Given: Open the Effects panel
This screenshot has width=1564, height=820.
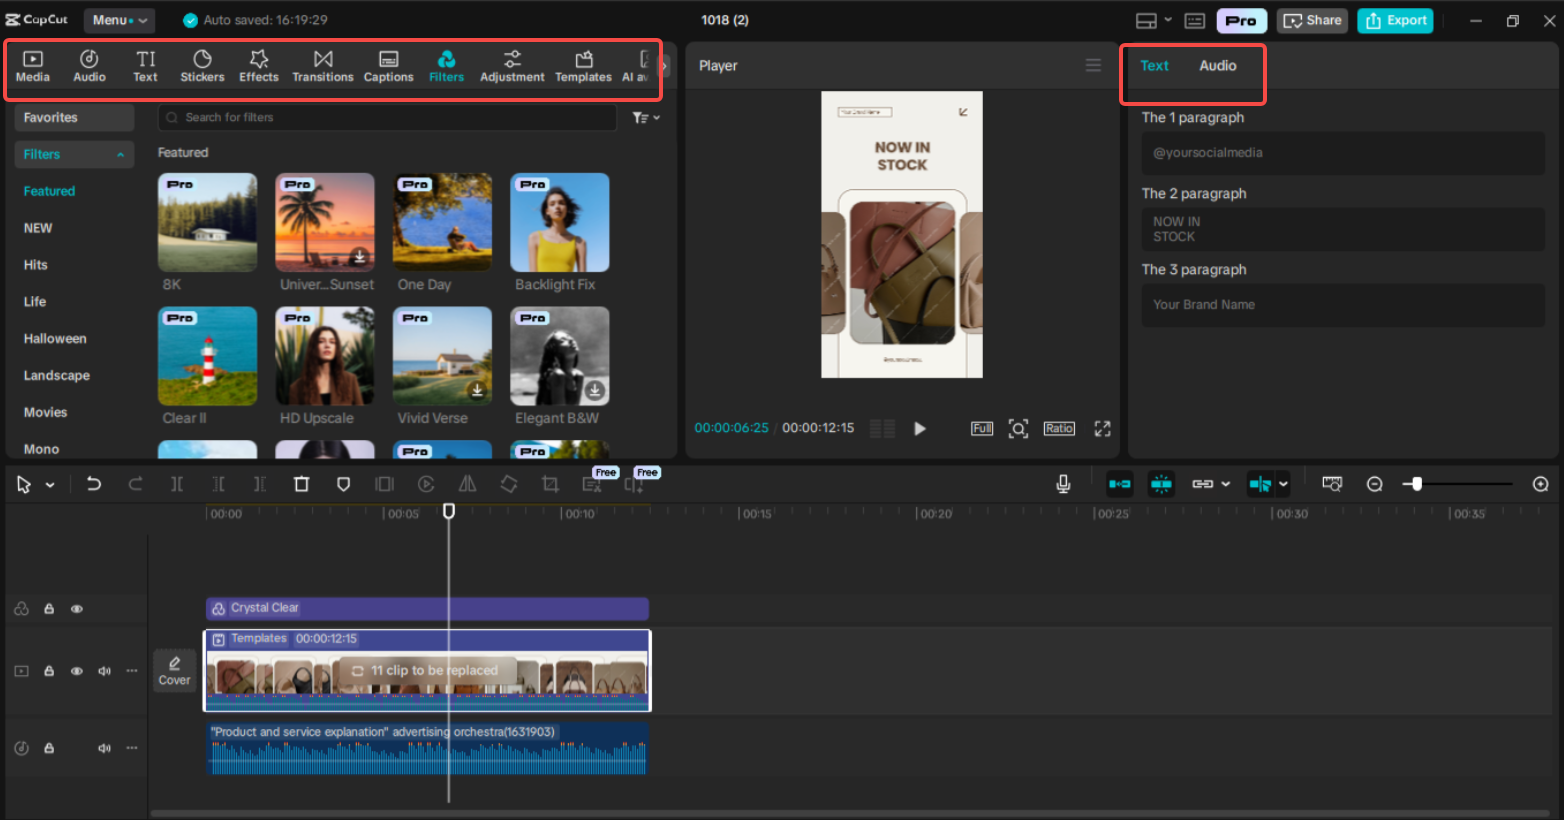Looking at the screenshot, I should click(x=259, y=66).
